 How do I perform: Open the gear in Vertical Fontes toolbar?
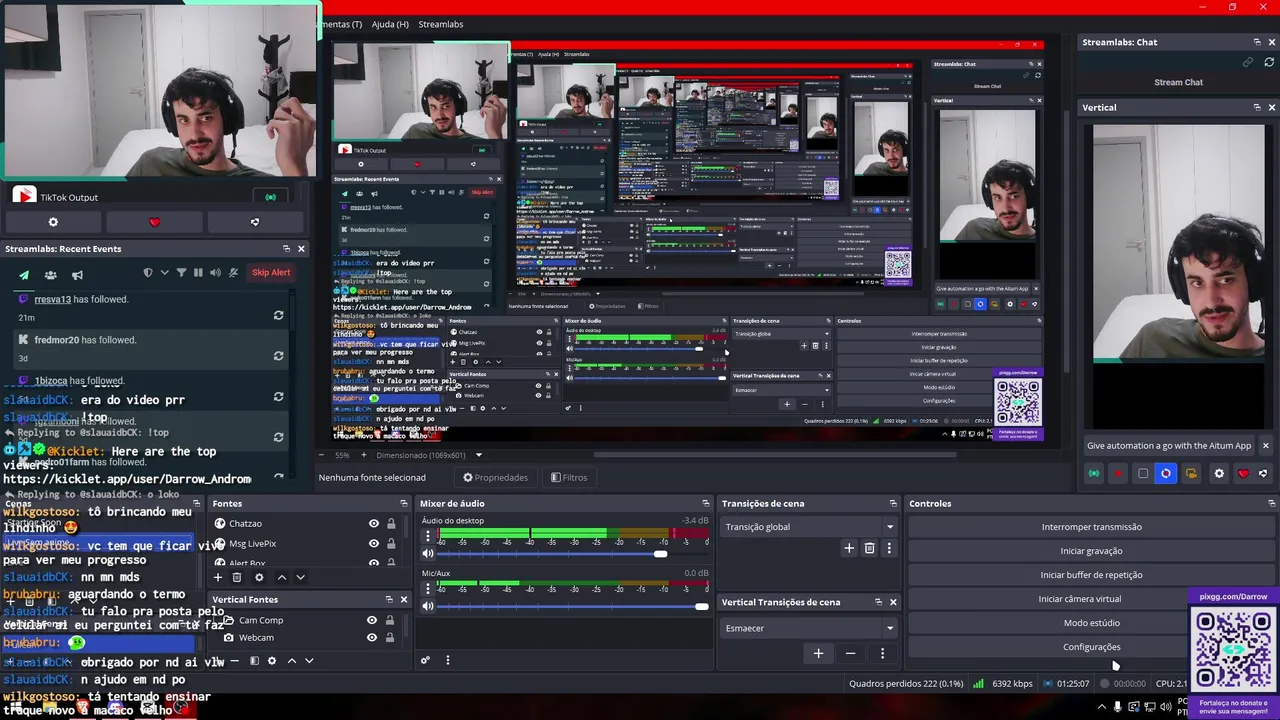point(271,661)
